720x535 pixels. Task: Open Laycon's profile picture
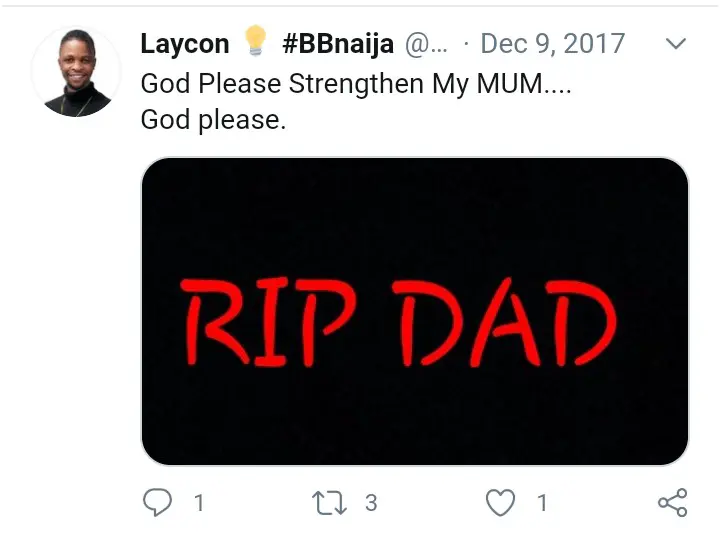coord(70,71)
